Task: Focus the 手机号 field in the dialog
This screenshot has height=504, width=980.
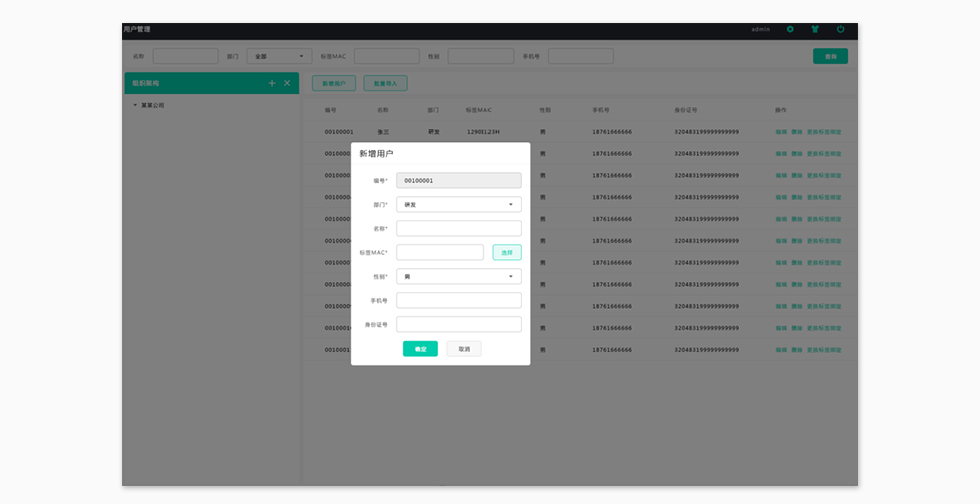Action: (458, 300)
